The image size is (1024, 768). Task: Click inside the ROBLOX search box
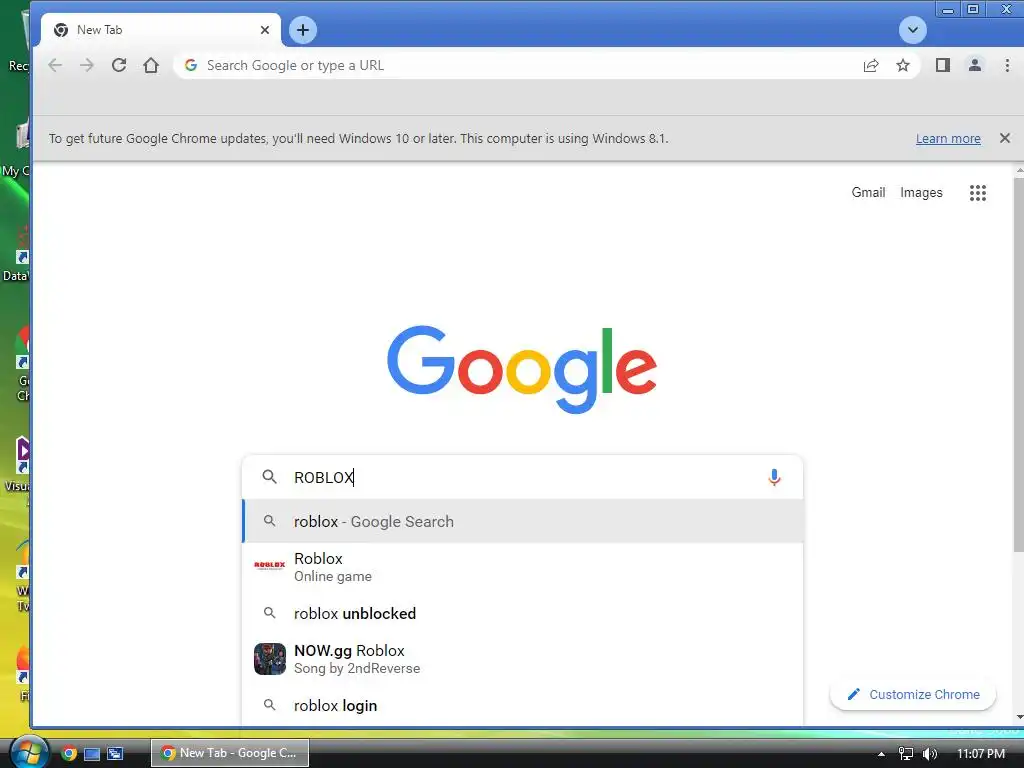tap(522, 477)
